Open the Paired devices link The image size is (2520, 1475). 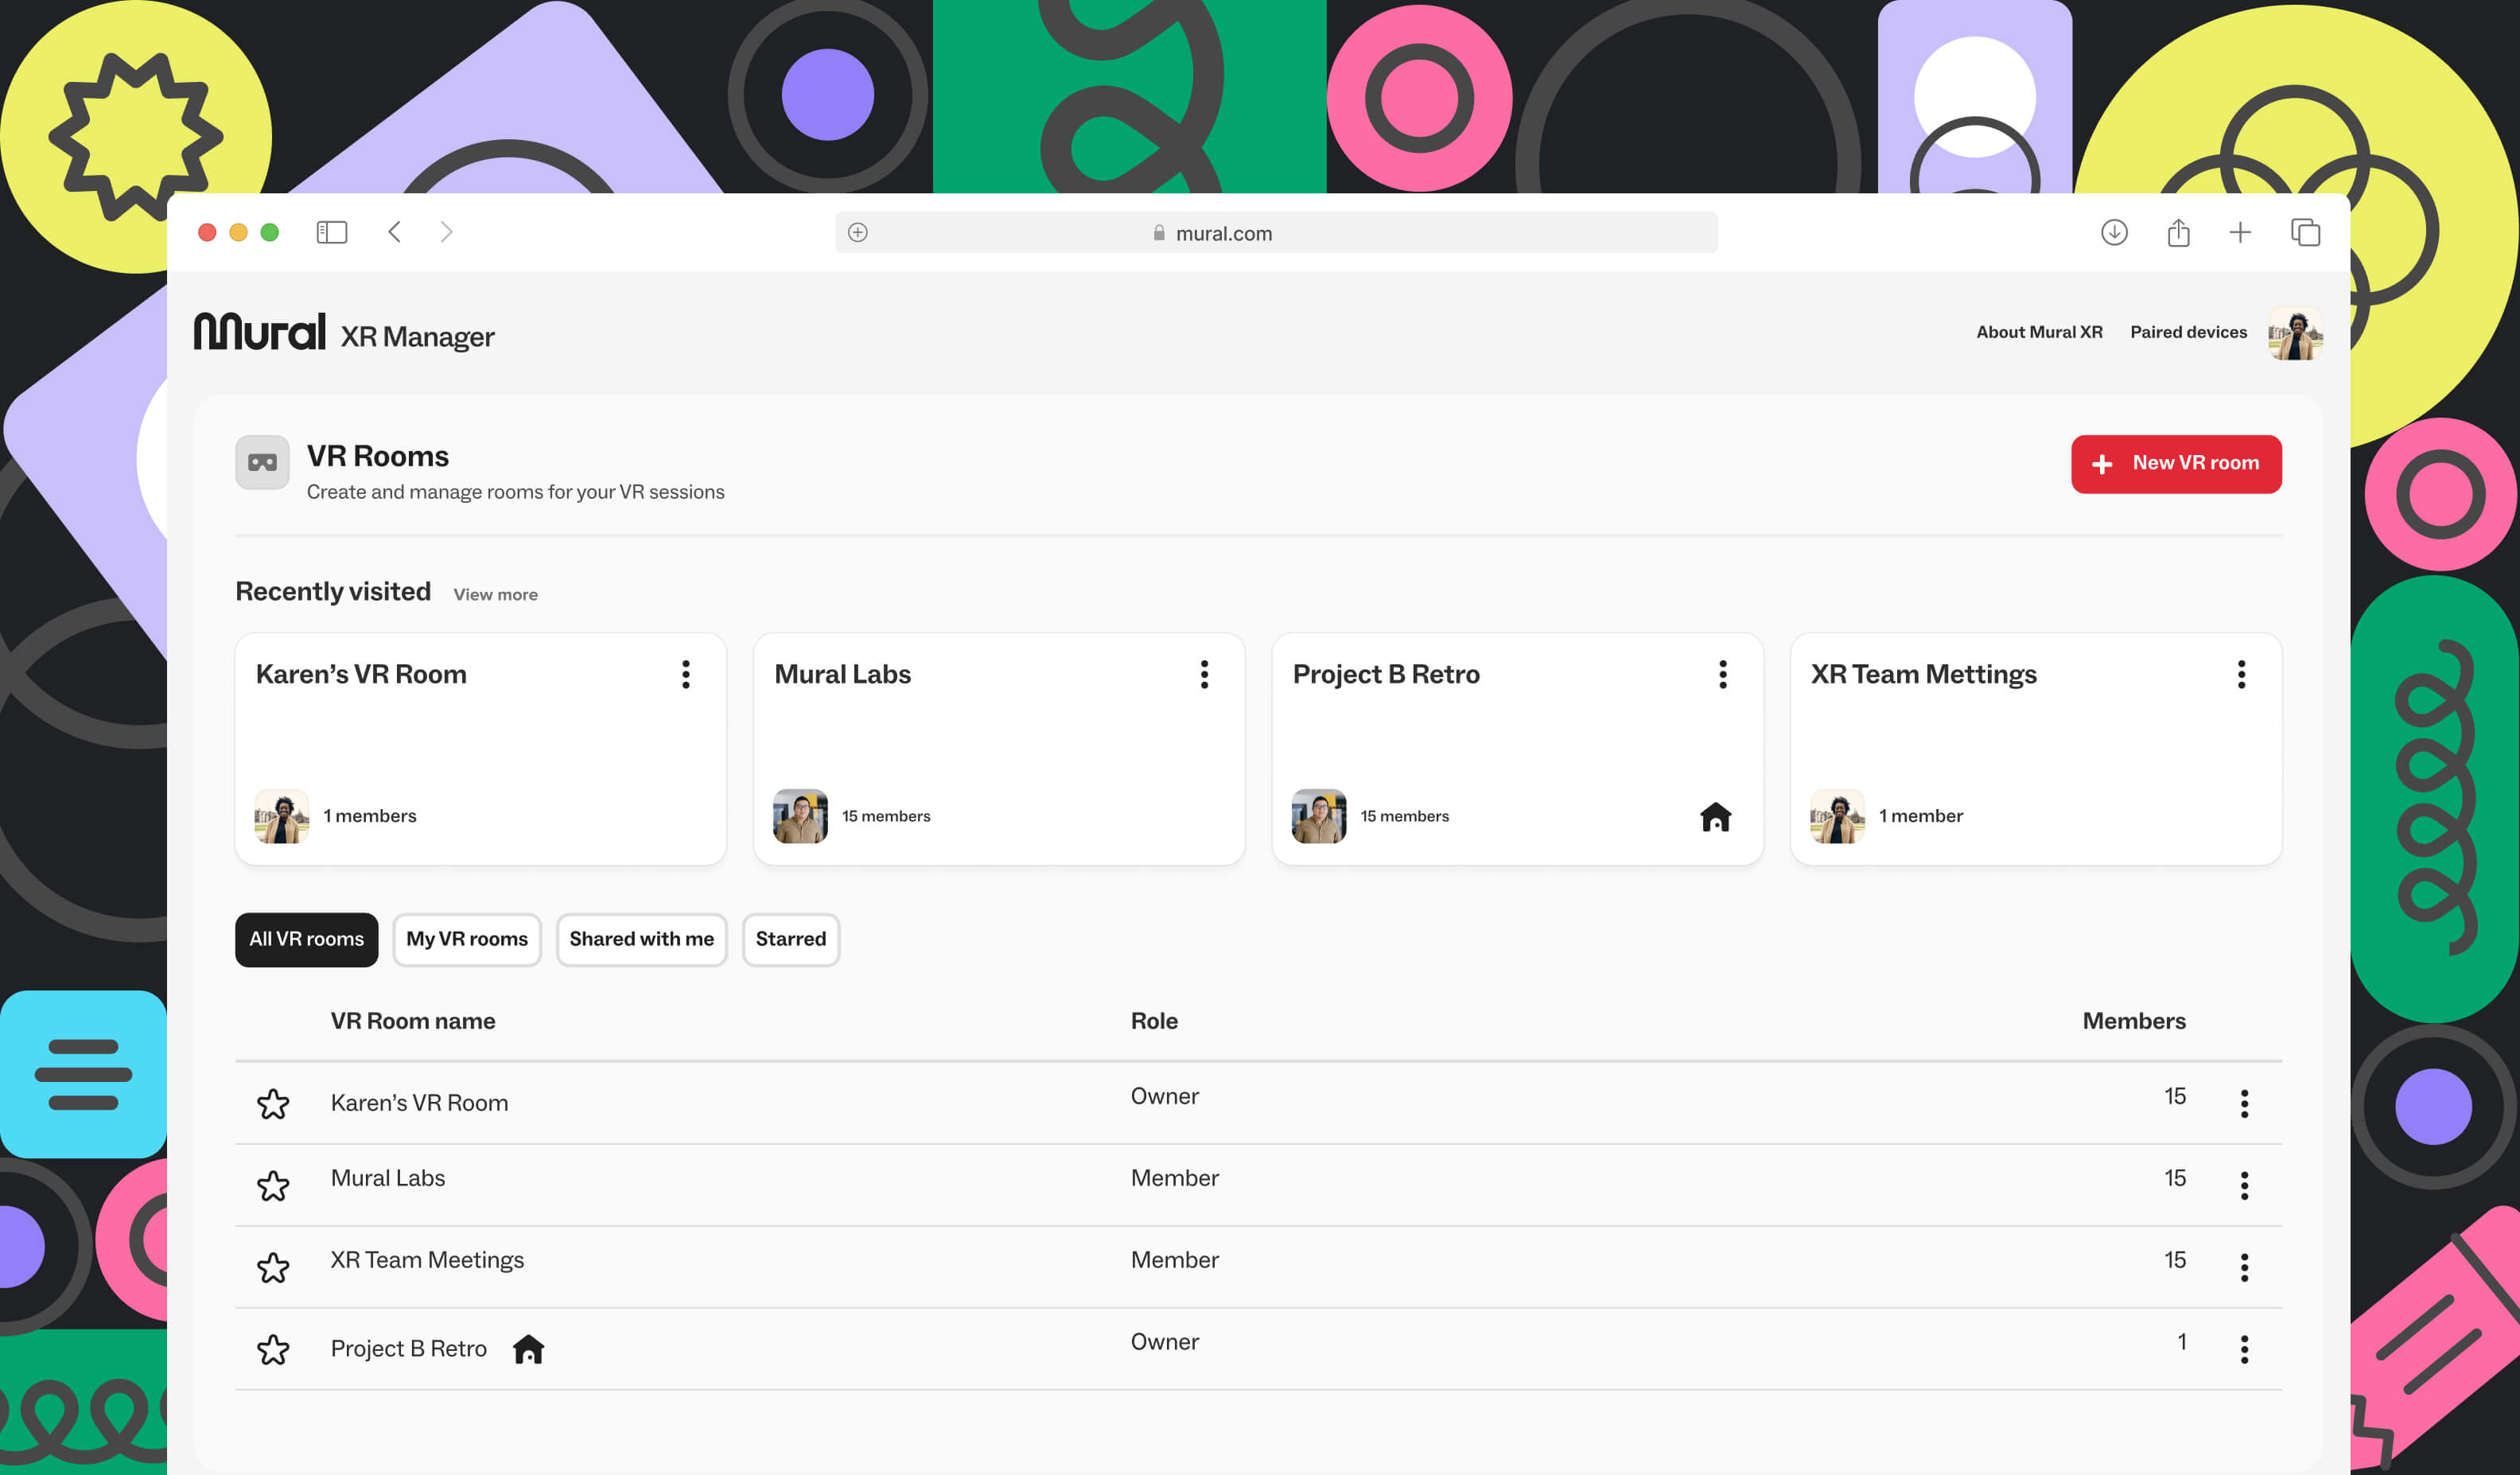[2189, 332]
